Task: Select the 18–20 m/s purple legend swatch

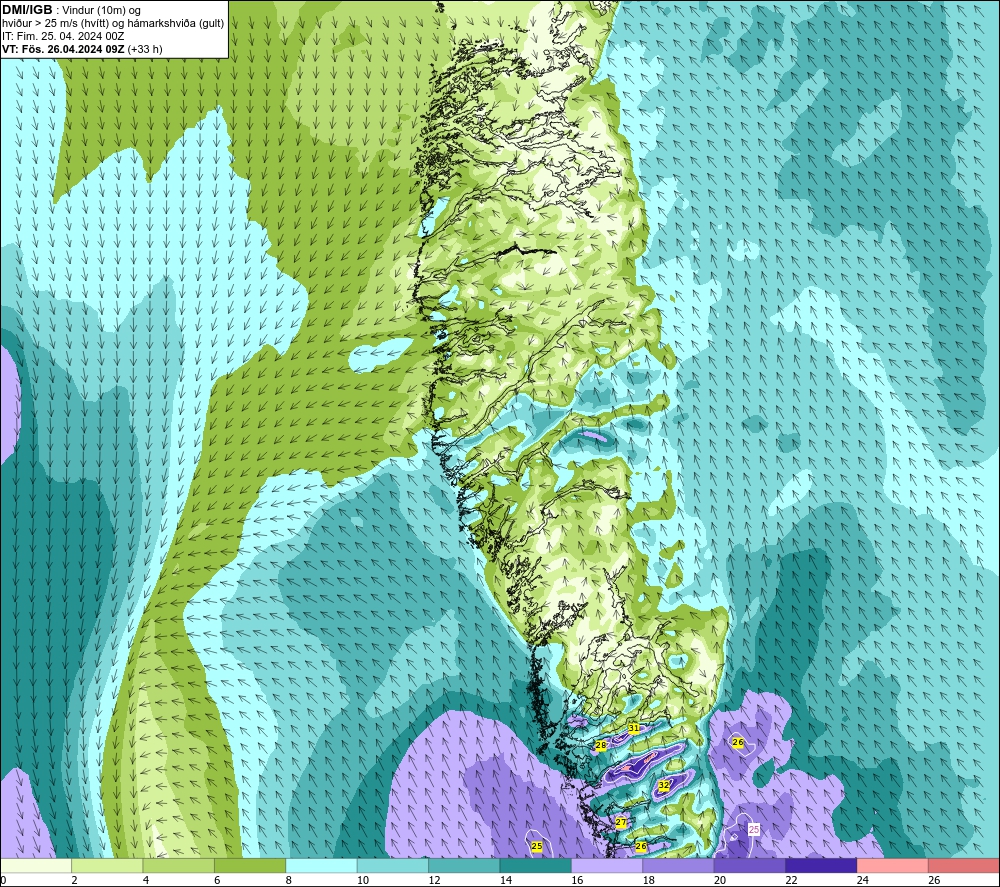Action: (x=679, y=866)
